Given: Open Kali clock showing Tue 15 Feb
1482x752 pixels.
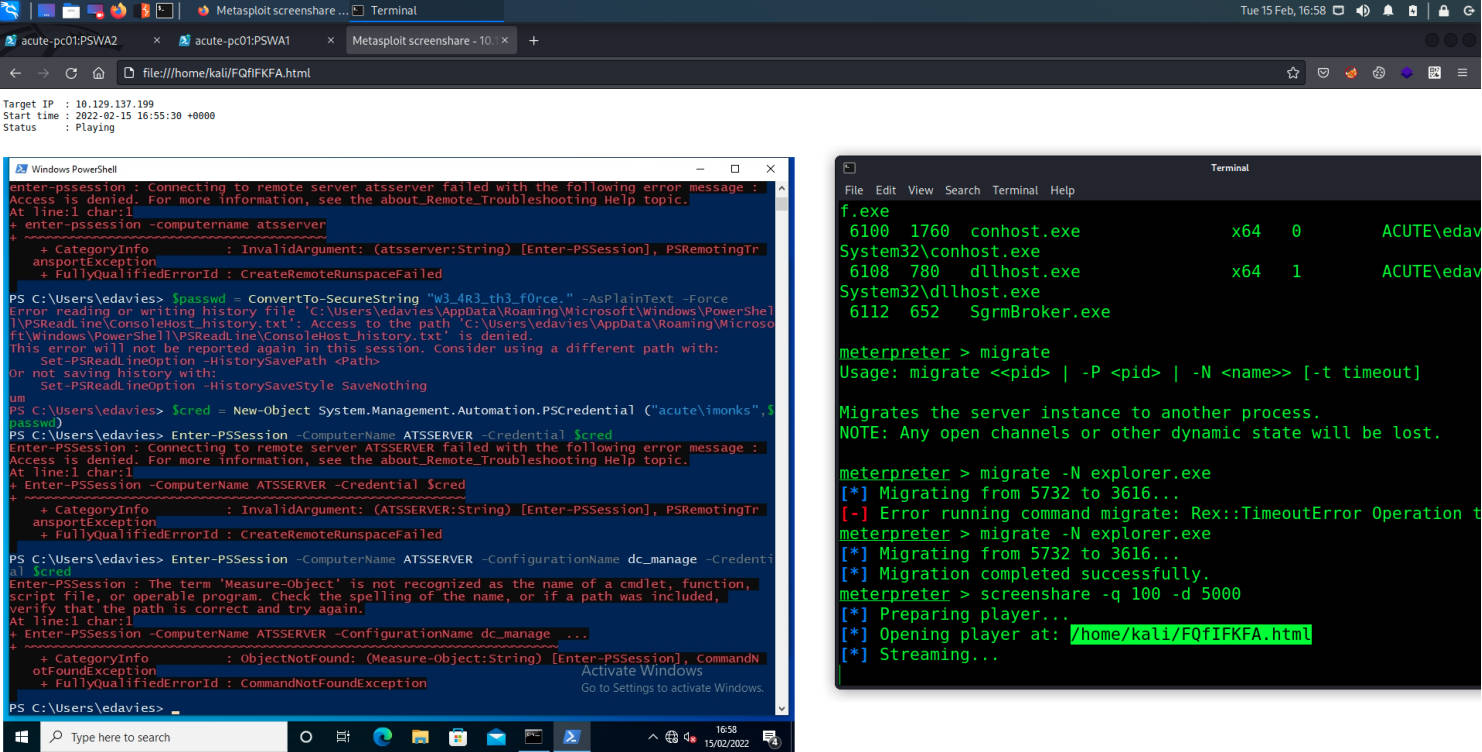Looking at the screenshot, I should pyautogui.click(x=1283, y=11).
